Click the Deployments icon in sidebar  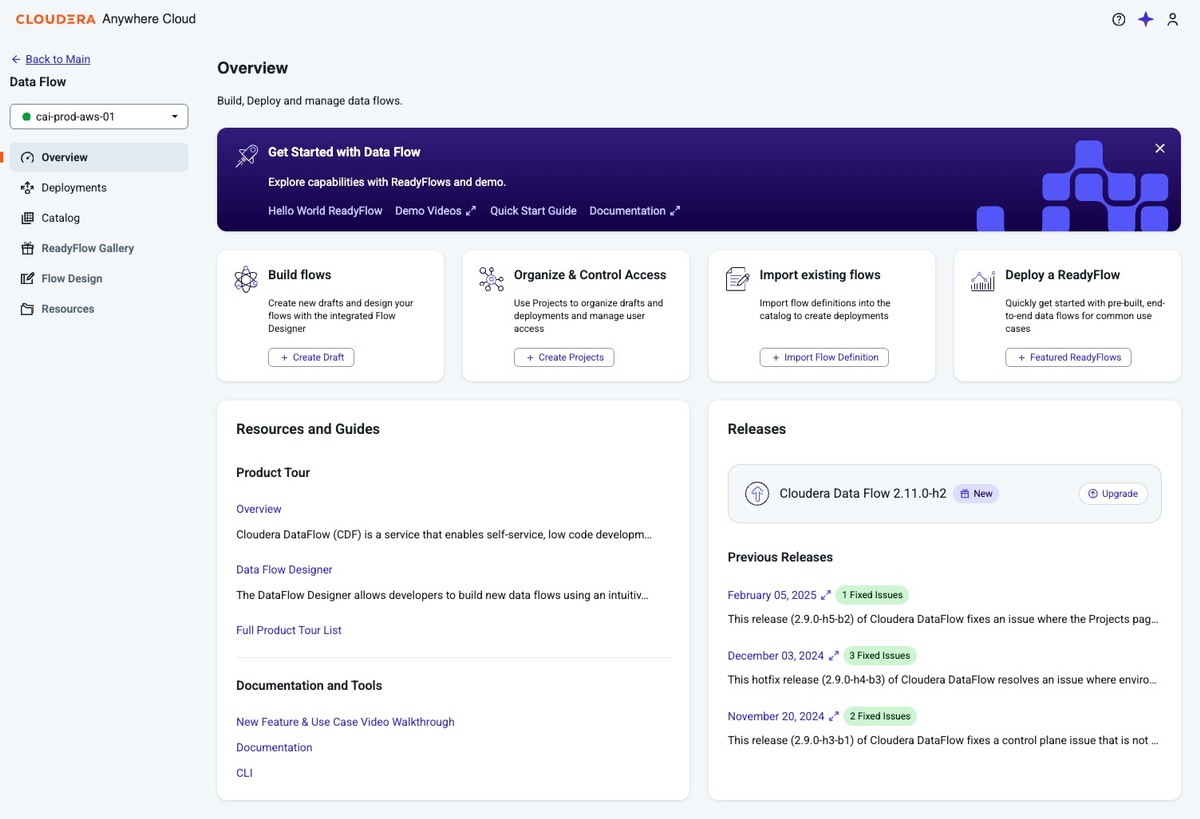[27, 188]
